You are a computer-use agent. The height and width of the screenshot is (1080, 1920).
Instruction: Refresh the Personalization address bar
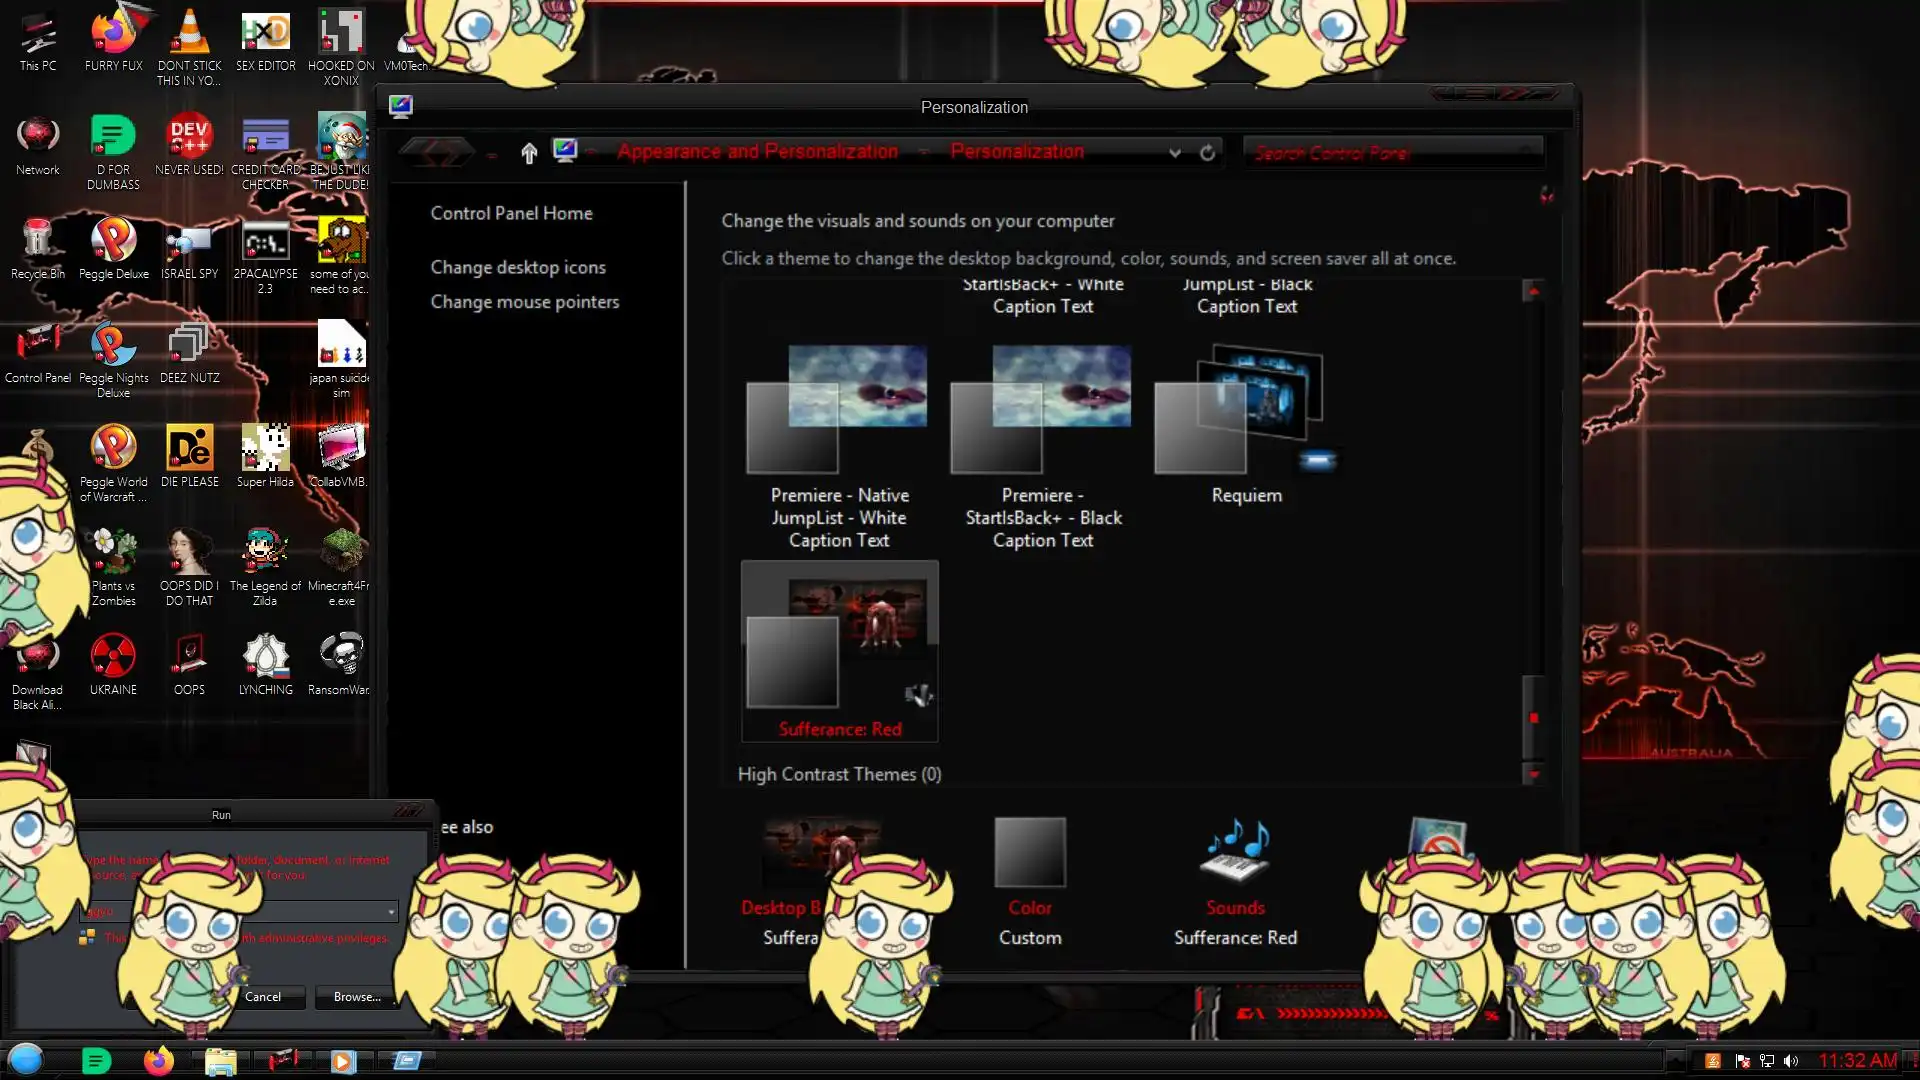1207,152
